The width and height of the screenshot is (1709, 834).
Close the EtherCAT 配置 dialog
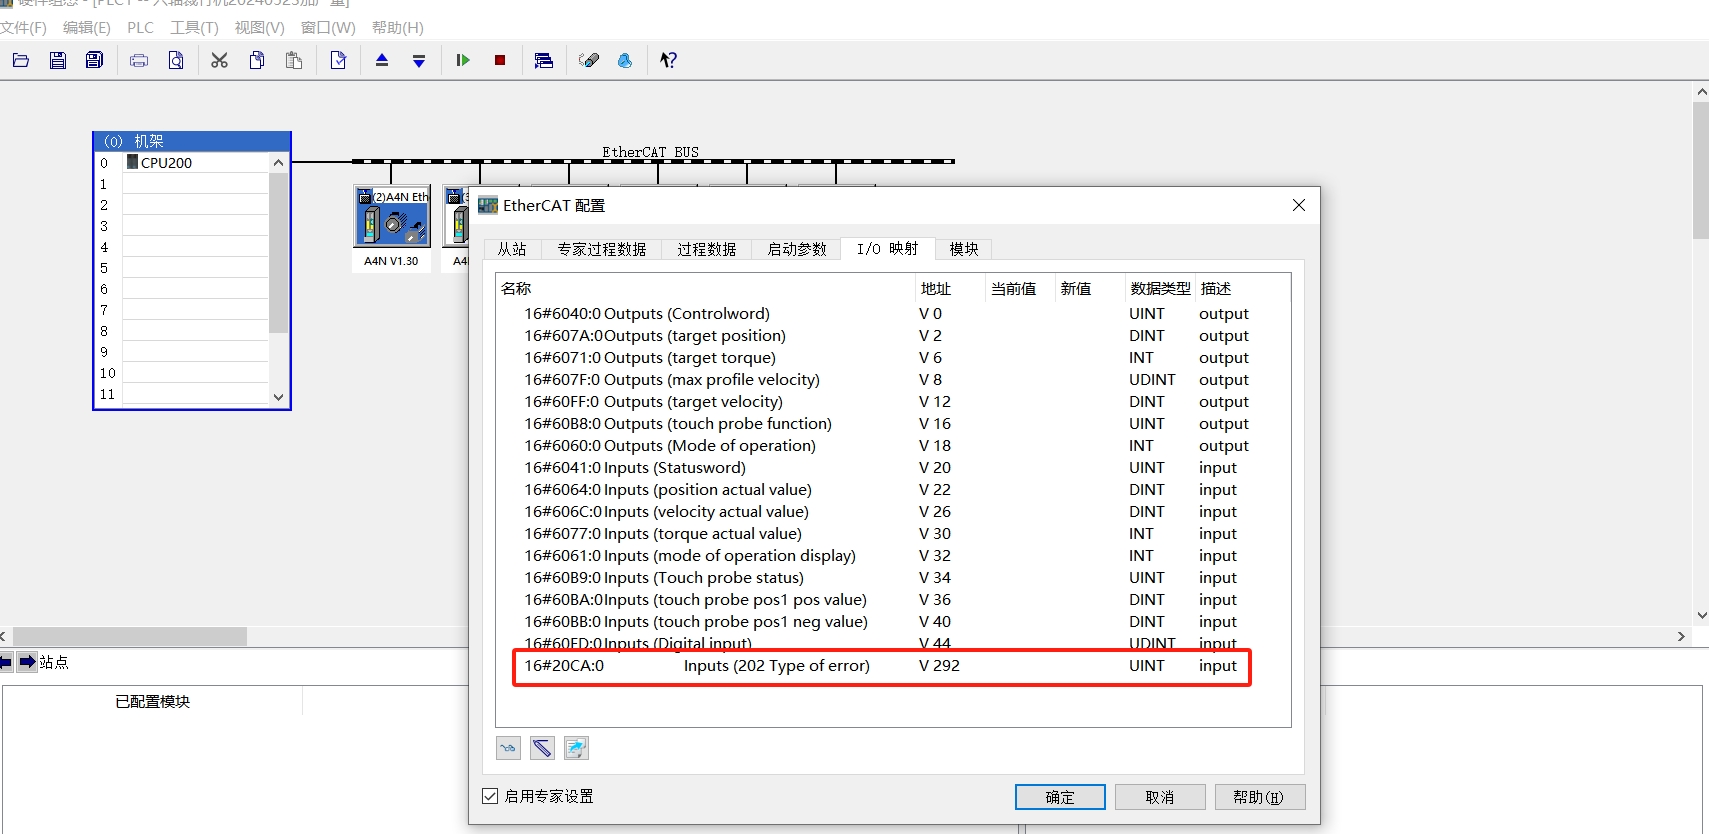pyautogui.click(x=1299, y=205)
